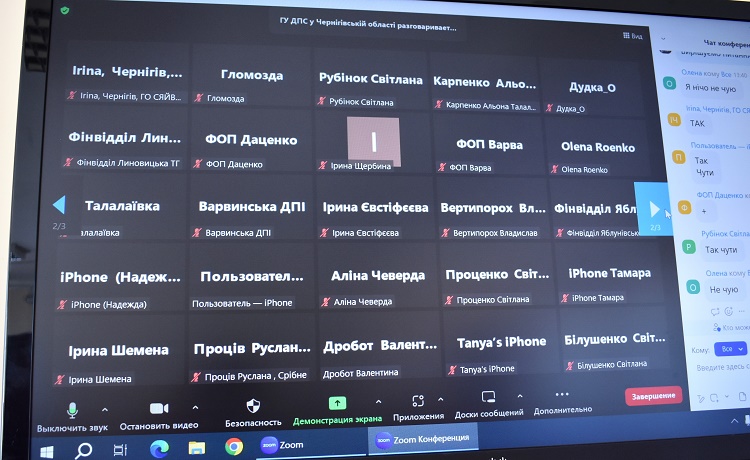Viewport: 750px width, 460px height.
Task: Select the iPhone Тамара participant tile
Action: 608,276
